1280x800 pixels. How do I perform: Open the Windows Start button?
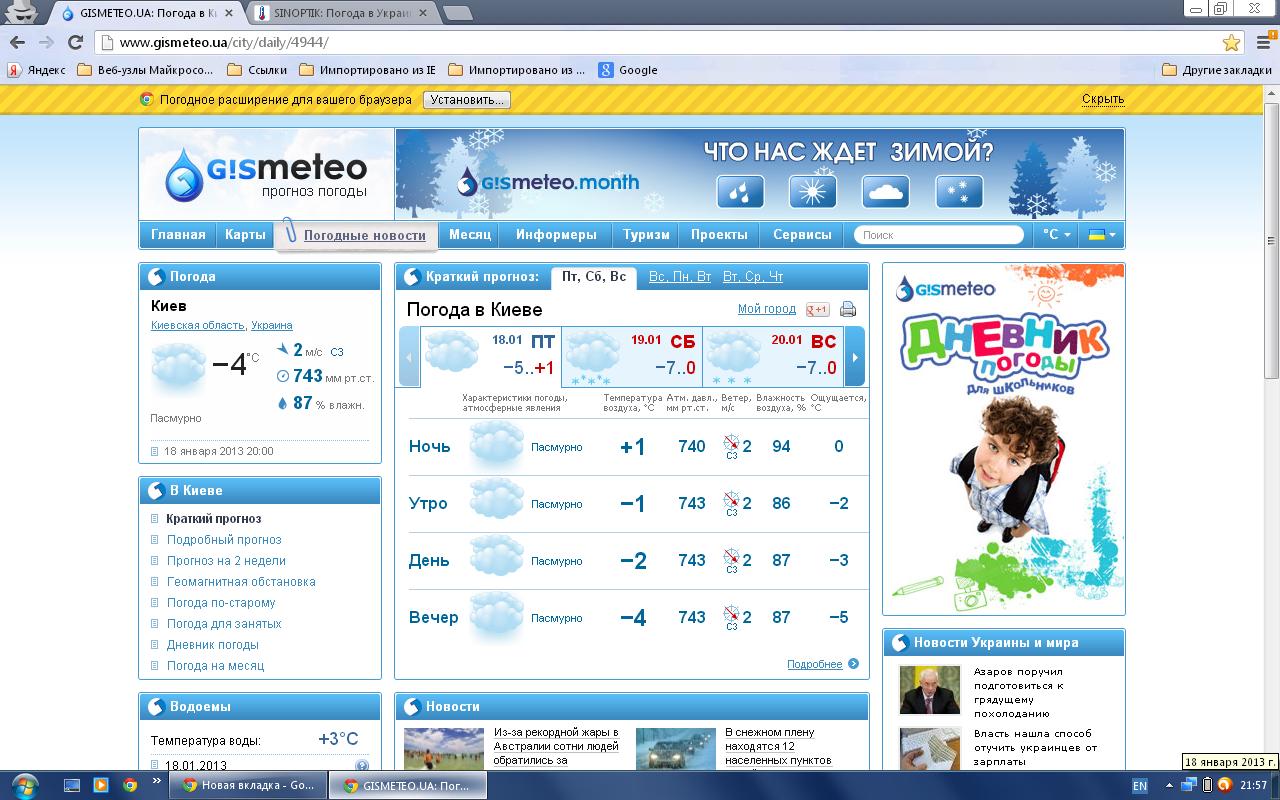pos(24,784)
